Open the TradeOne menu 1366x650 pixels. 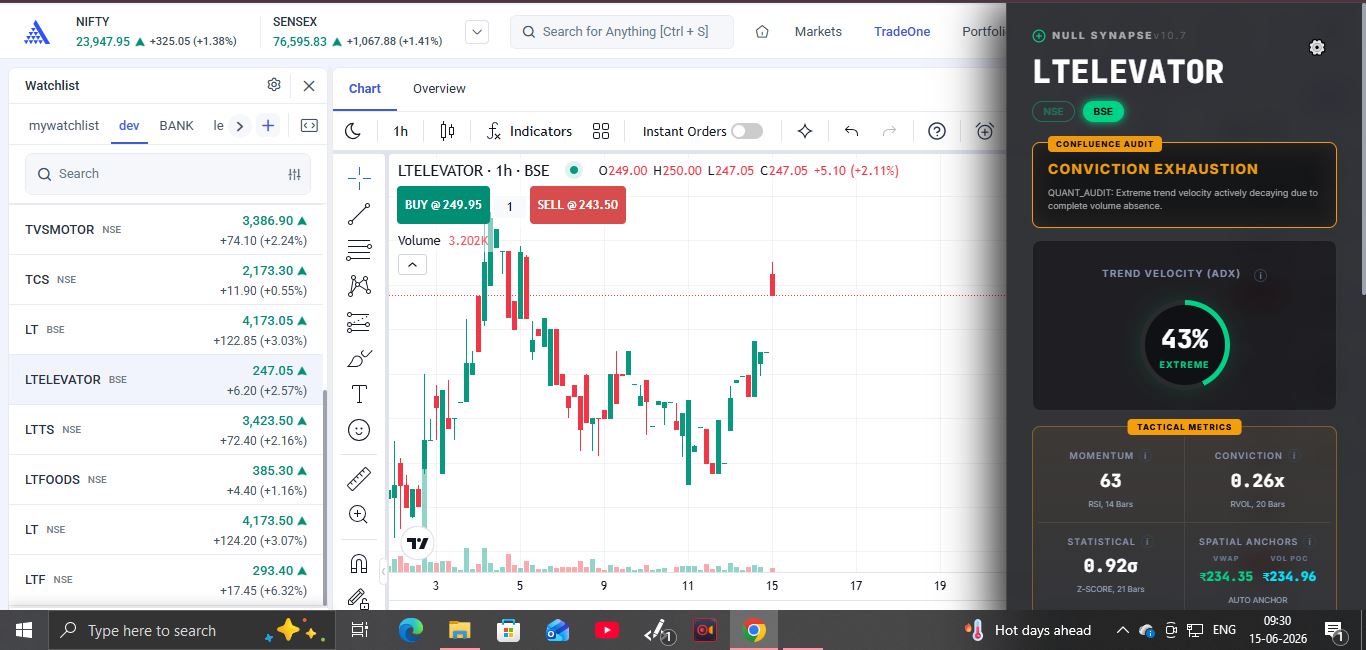click(x=902, y=32)
